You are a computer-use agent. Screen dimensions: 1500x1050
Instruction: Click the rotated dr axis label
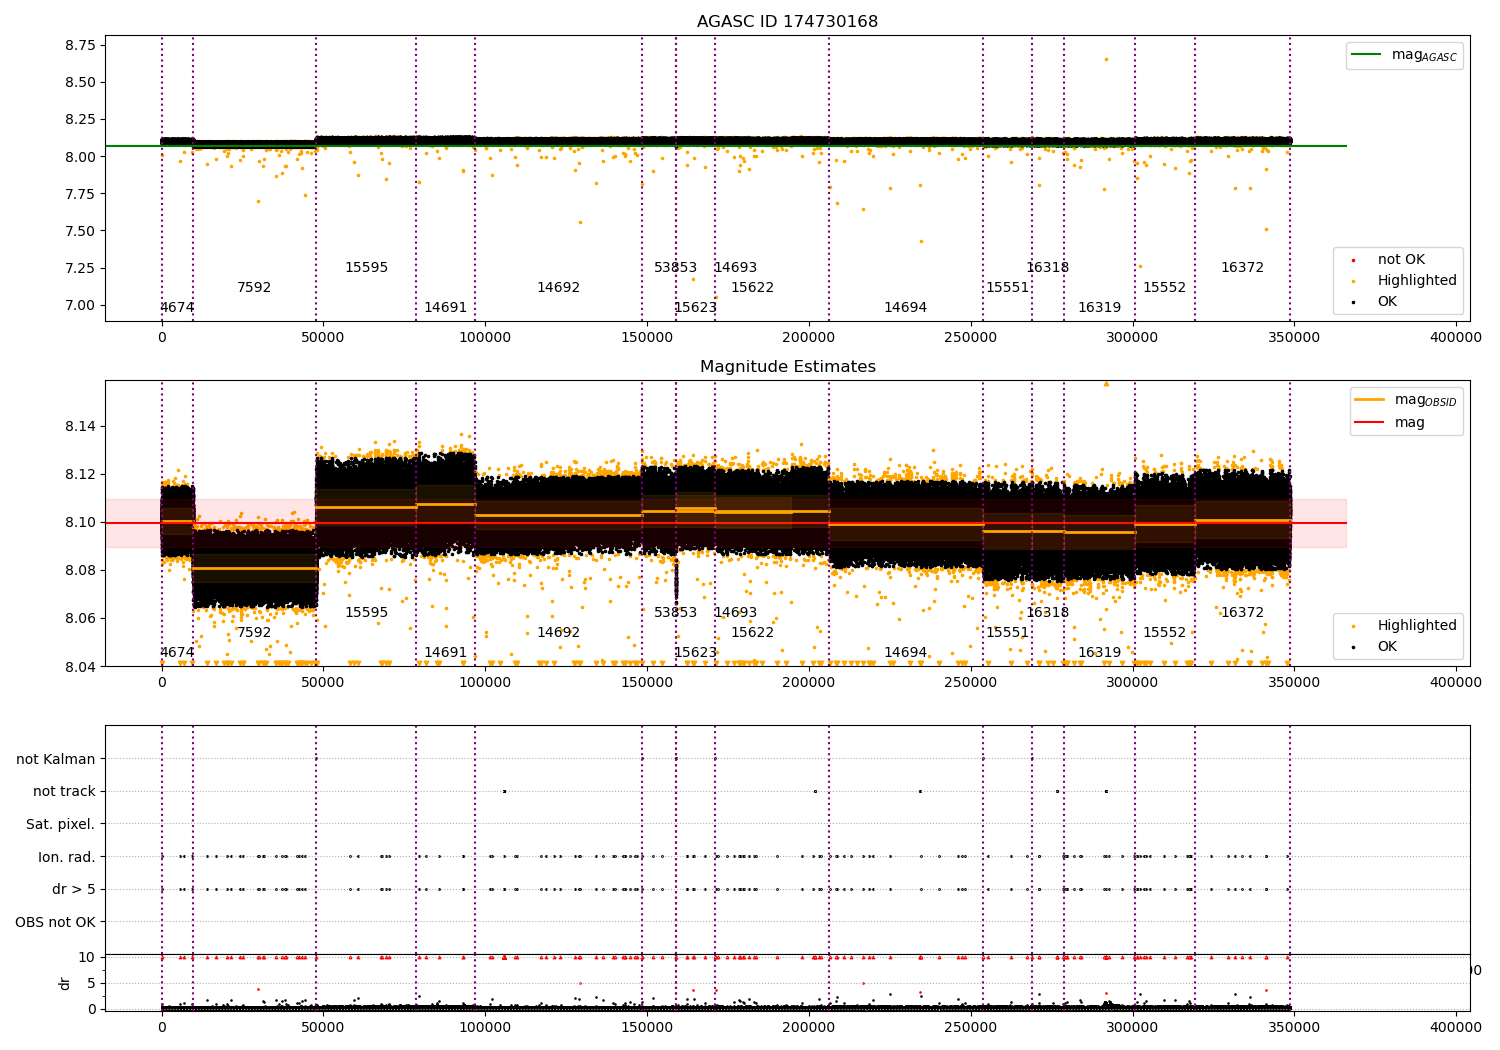(x=65, y=983)
